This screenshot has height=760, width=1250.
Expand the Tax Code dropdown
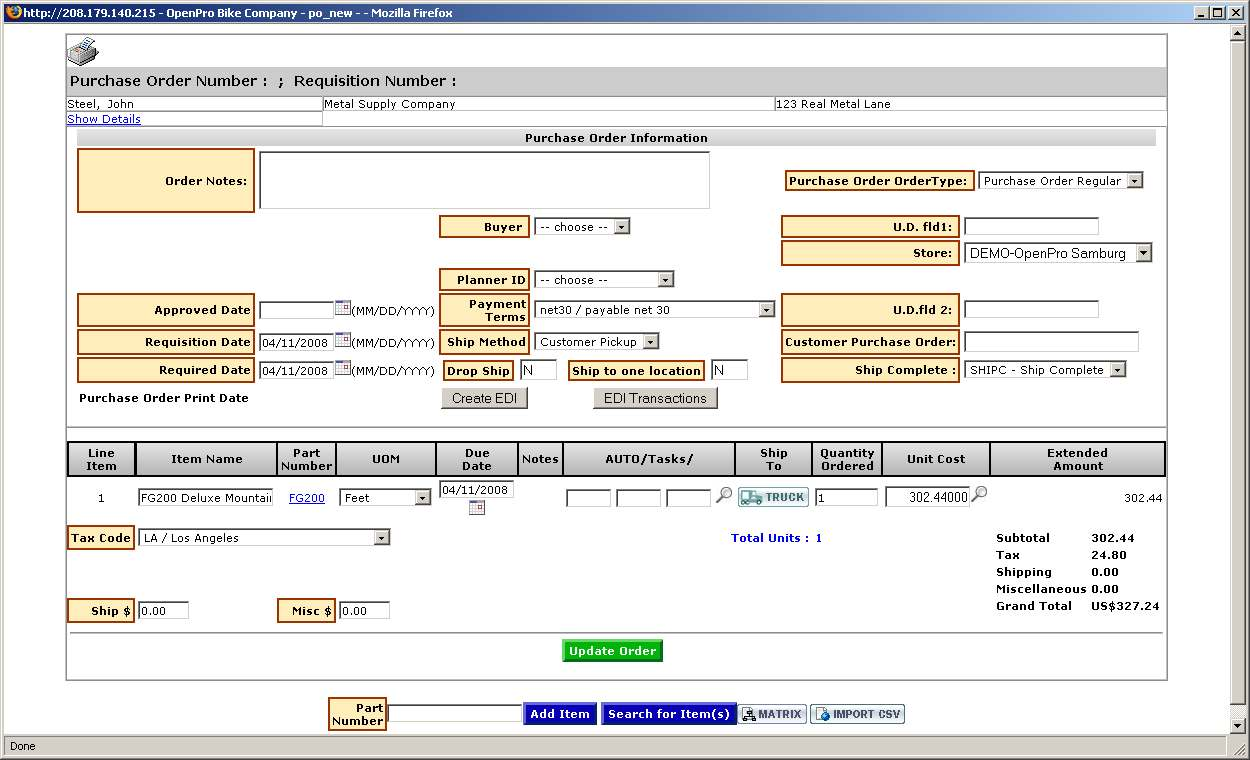264,538
